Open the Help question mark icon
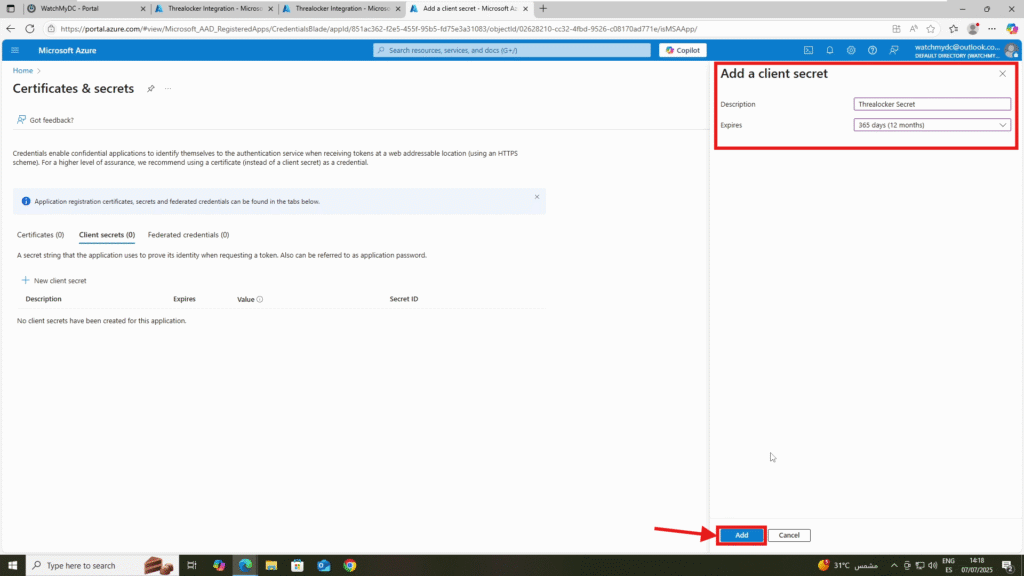Screen dimensions: 1024x576 pos(872,50)
